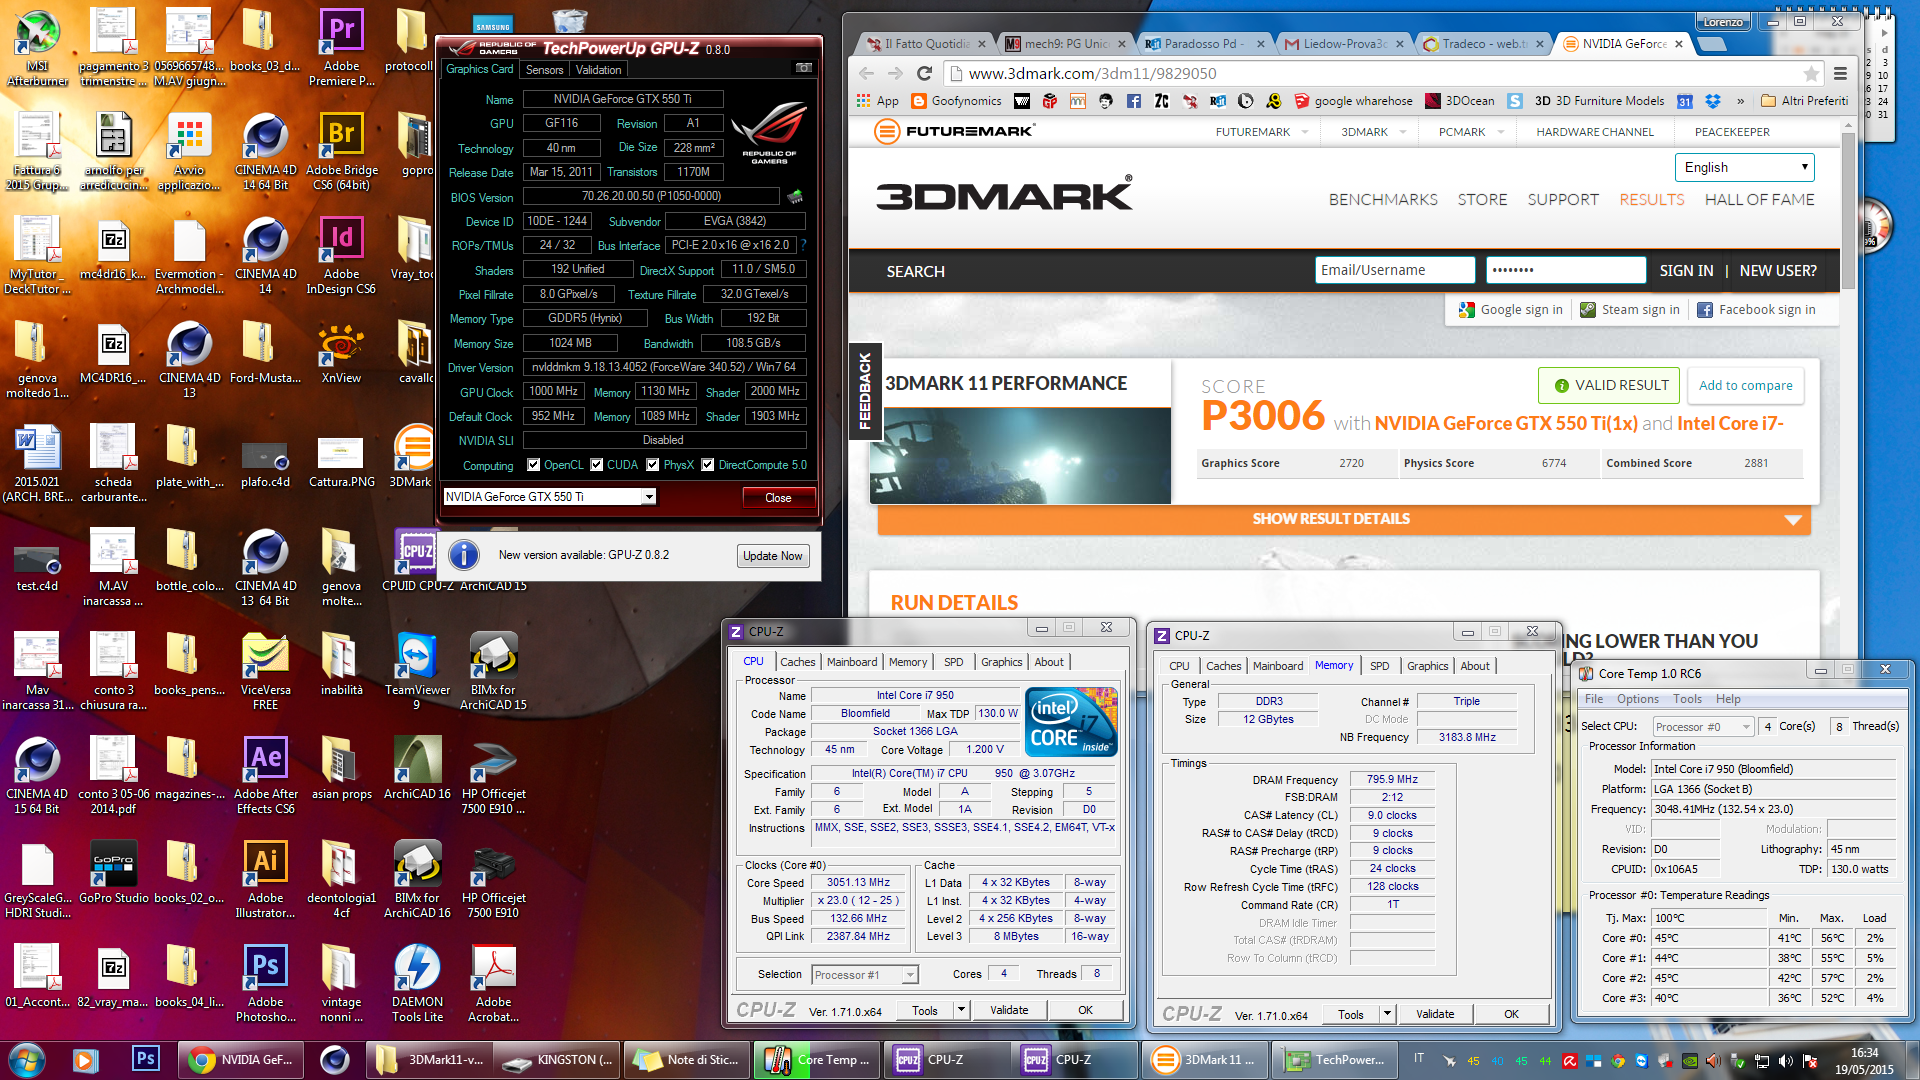Open TeamViewer 9 desktop icon
The height and width of the screenshot is (1080, 1920).
pos(417,671)
